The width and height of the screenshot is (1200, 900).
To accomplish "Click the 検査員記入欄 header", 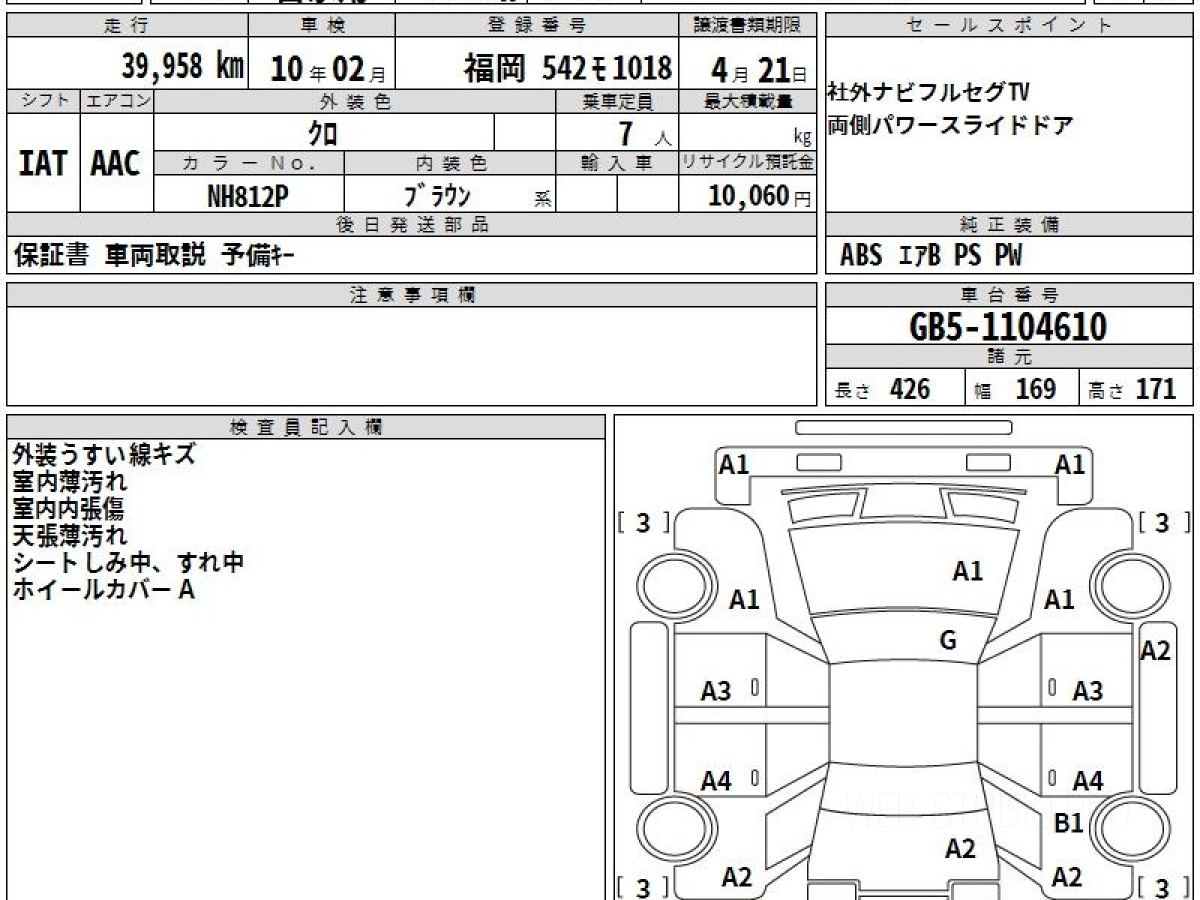I will (306, 427).
